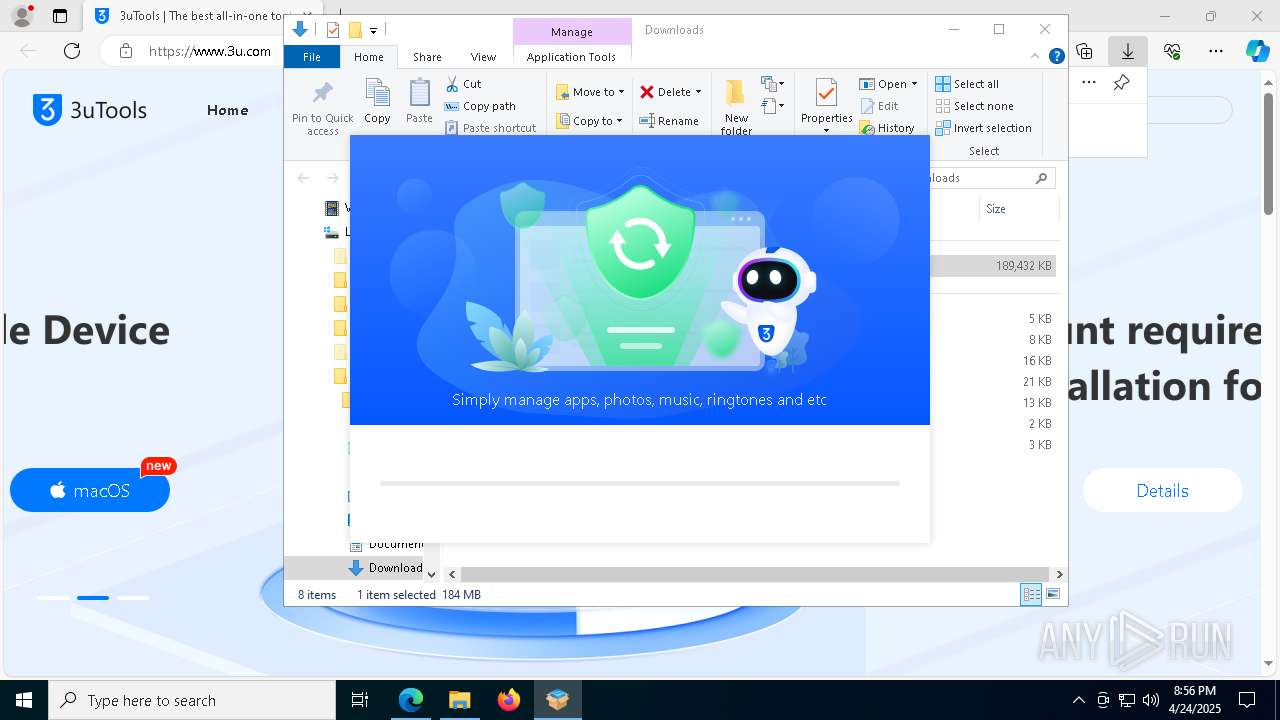Viewport: 1280px width, 720px height.
Task: Click Select none in the ribbon
Action: (x=974, y=106)
